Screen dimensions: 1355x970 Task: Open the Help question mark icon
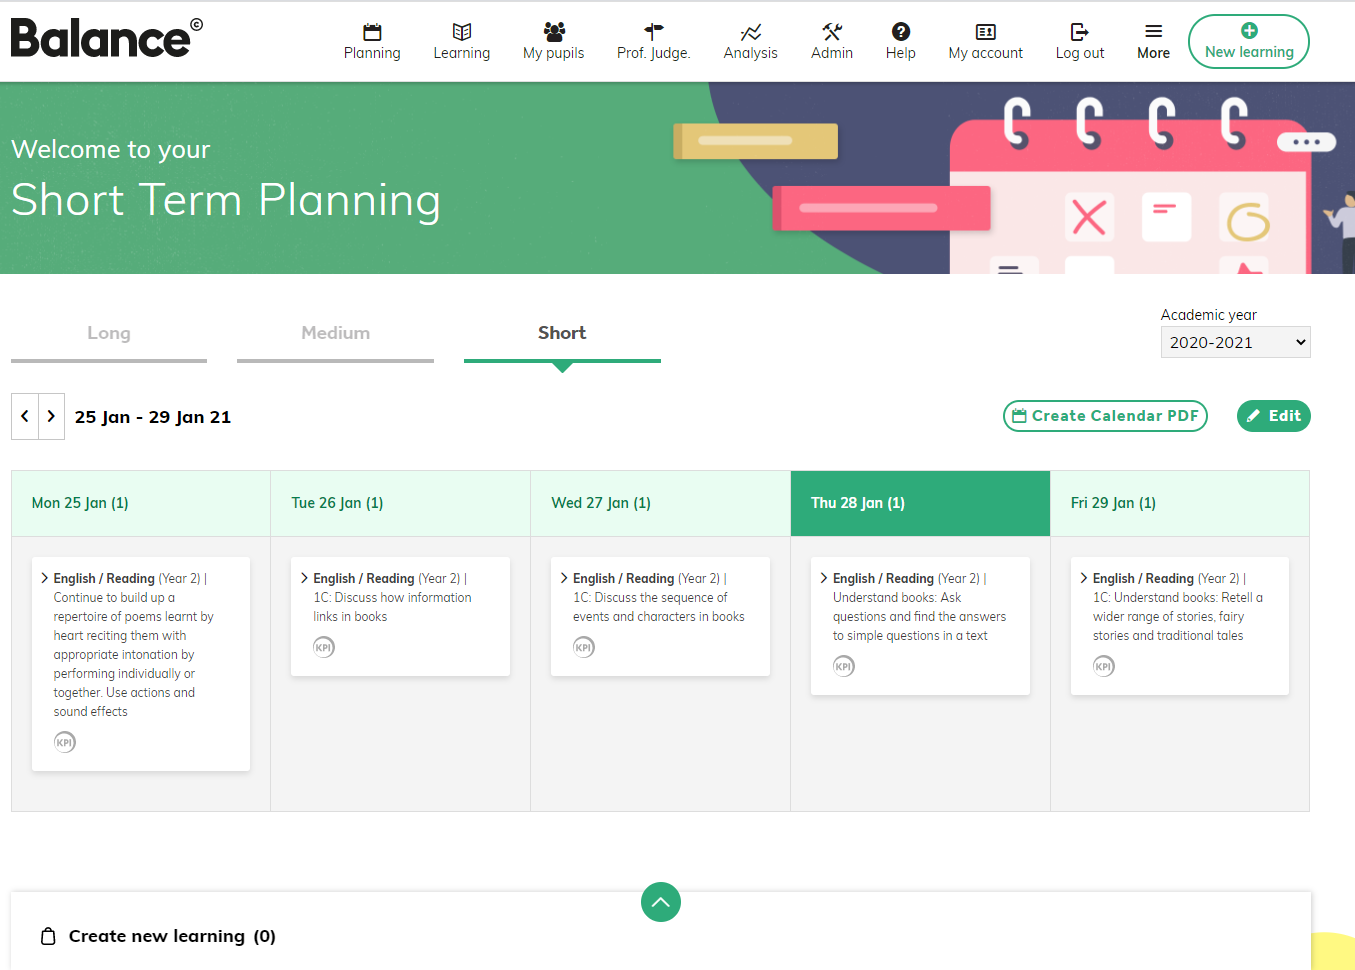(901, 32)
